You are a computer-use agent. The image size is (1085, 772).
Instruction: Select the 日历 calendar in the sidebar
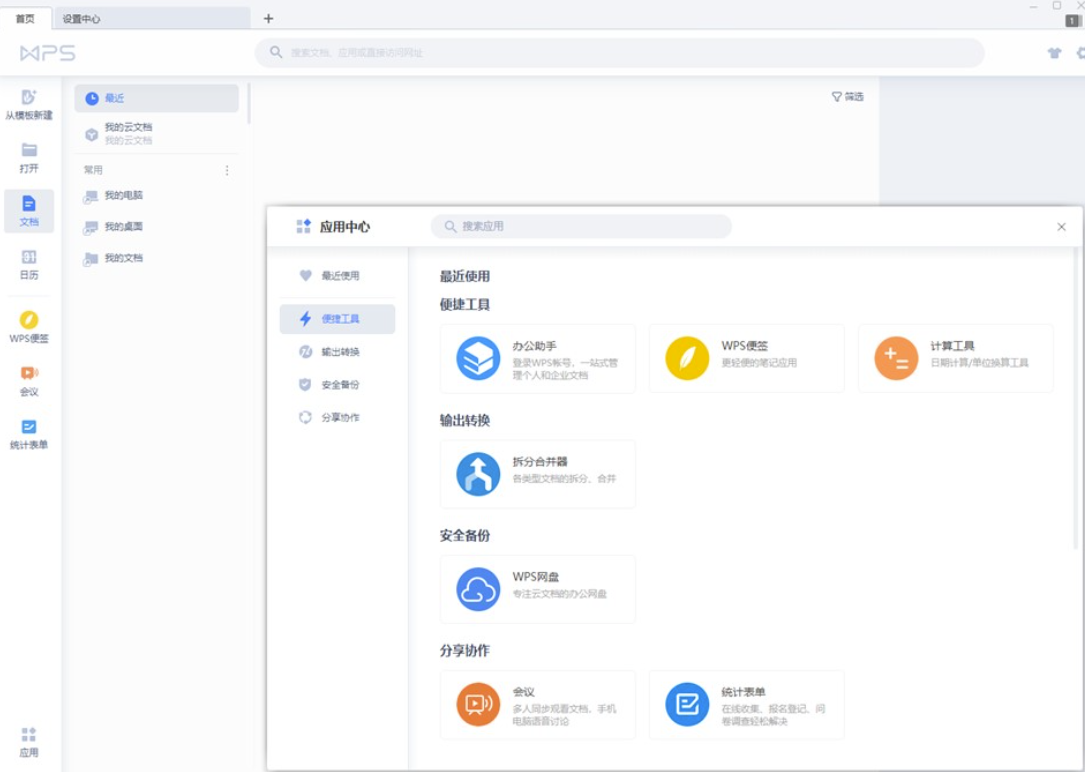pyautogui.click(x=29, y=266)
